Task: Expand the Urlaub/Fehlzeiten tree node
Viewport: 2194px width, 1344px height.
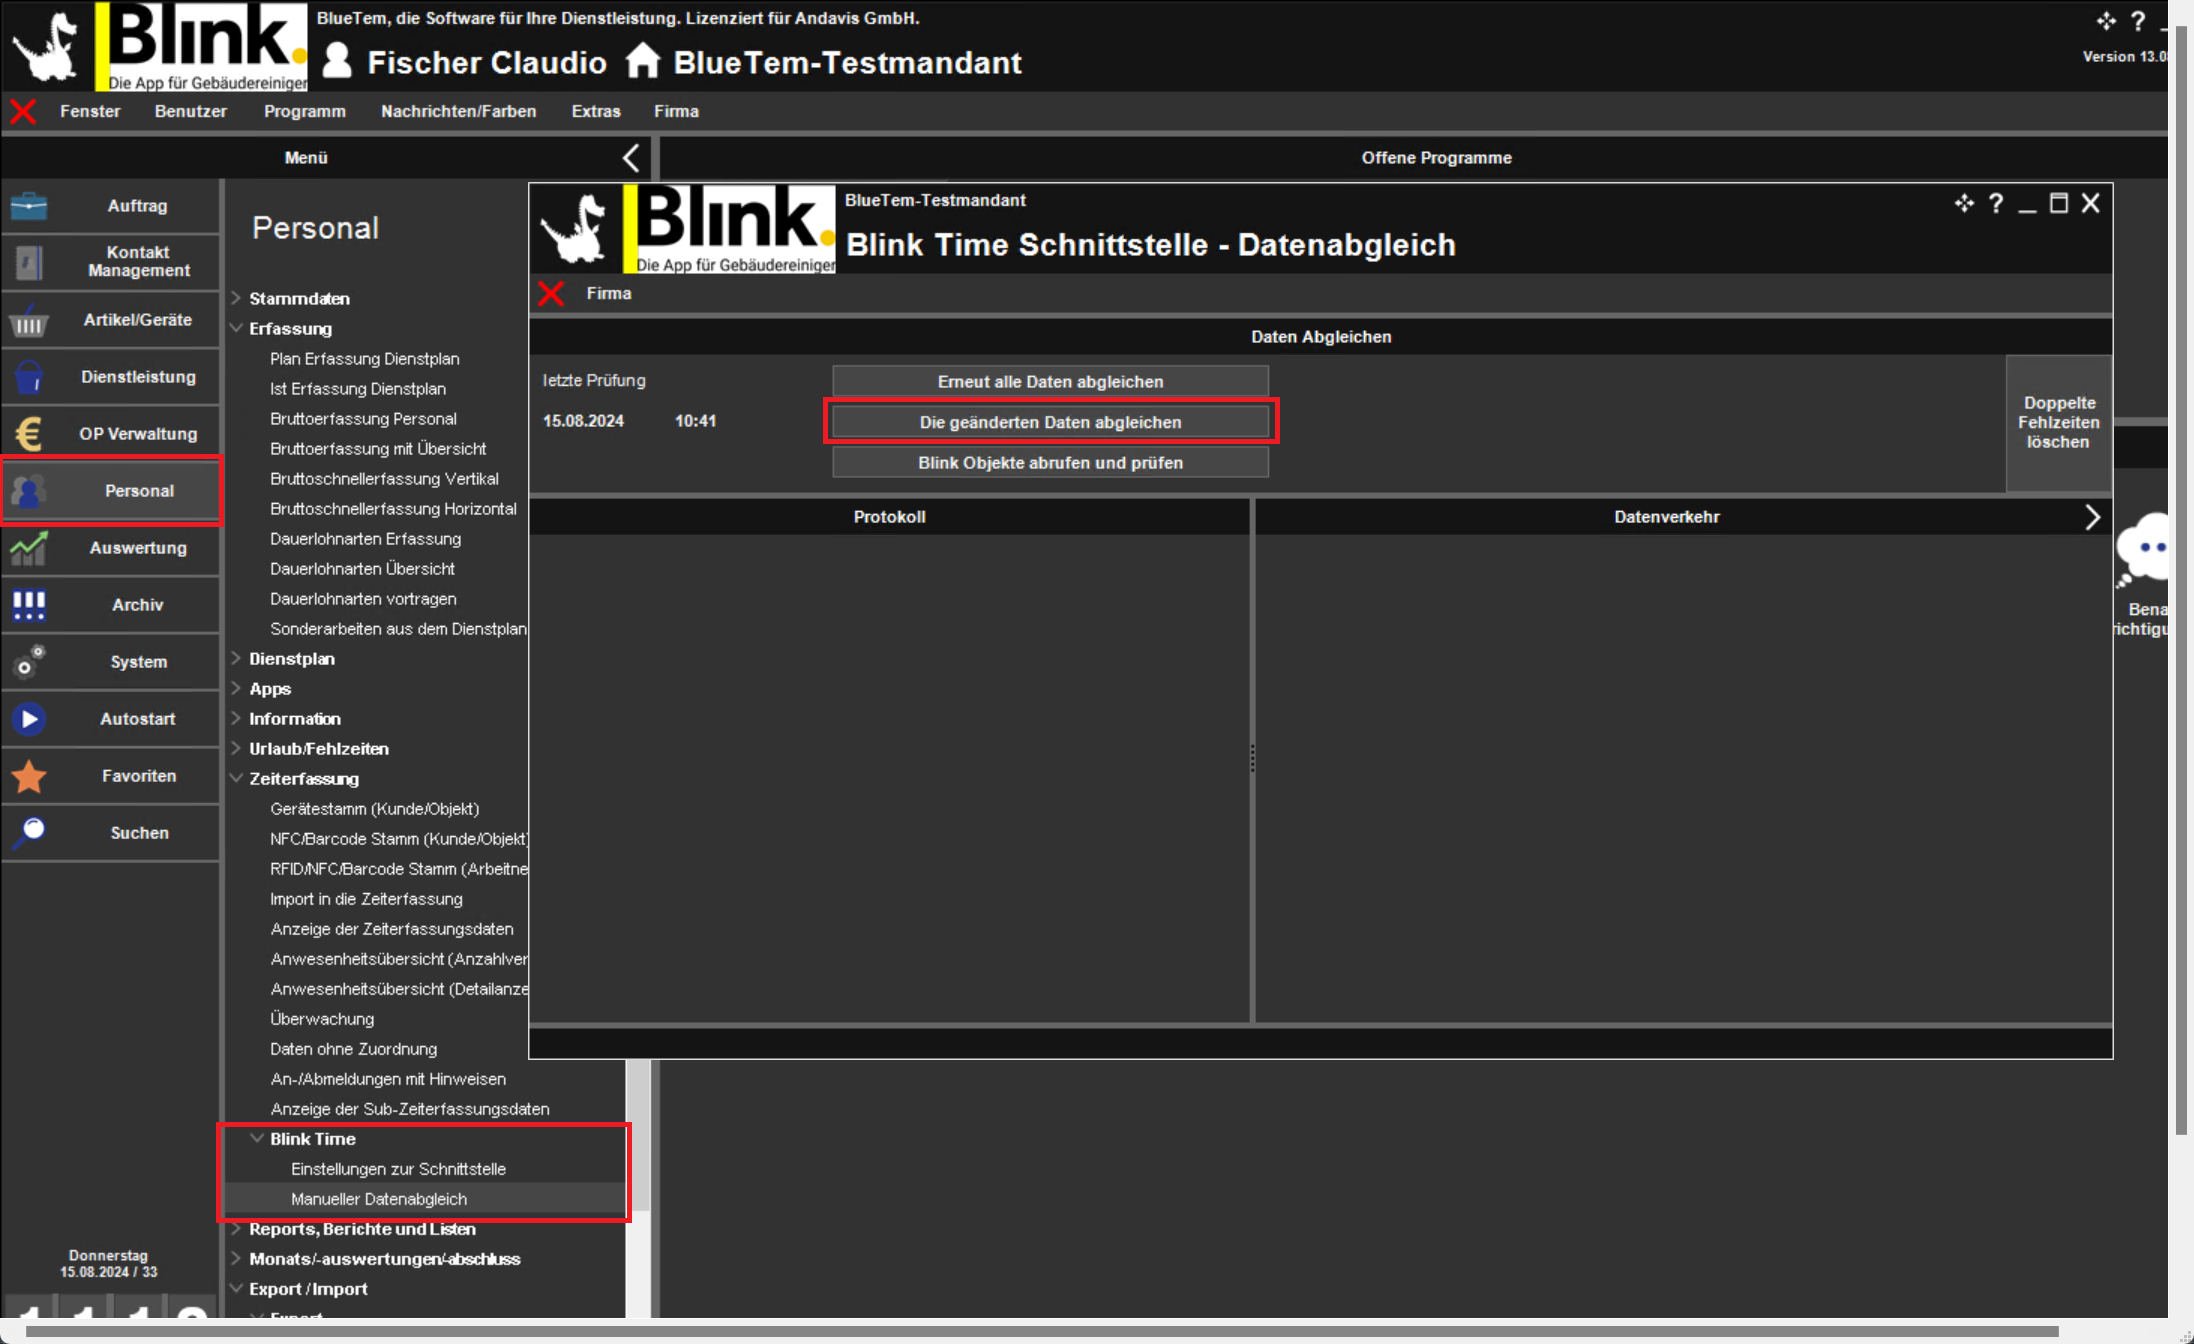Action: coord(237,748)
